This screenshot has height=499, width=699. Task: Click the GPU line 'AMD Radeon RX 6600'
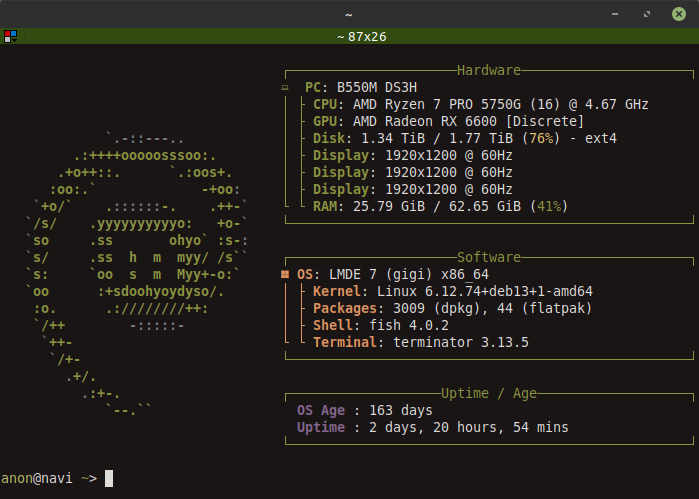pos(425,121)
